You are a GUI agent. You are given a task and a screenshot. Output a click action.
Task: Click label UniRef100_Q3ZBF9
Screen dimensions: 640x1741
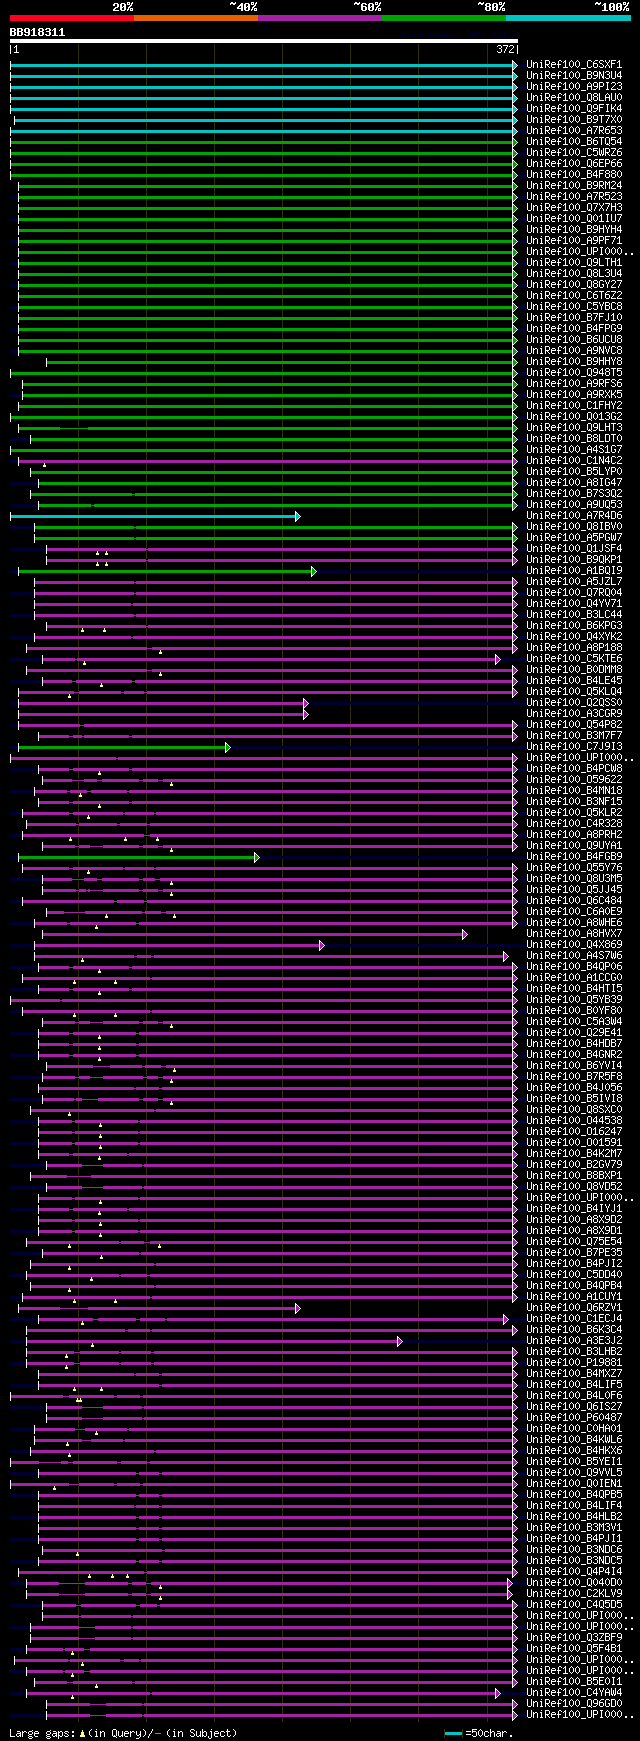coord(574,1638)
